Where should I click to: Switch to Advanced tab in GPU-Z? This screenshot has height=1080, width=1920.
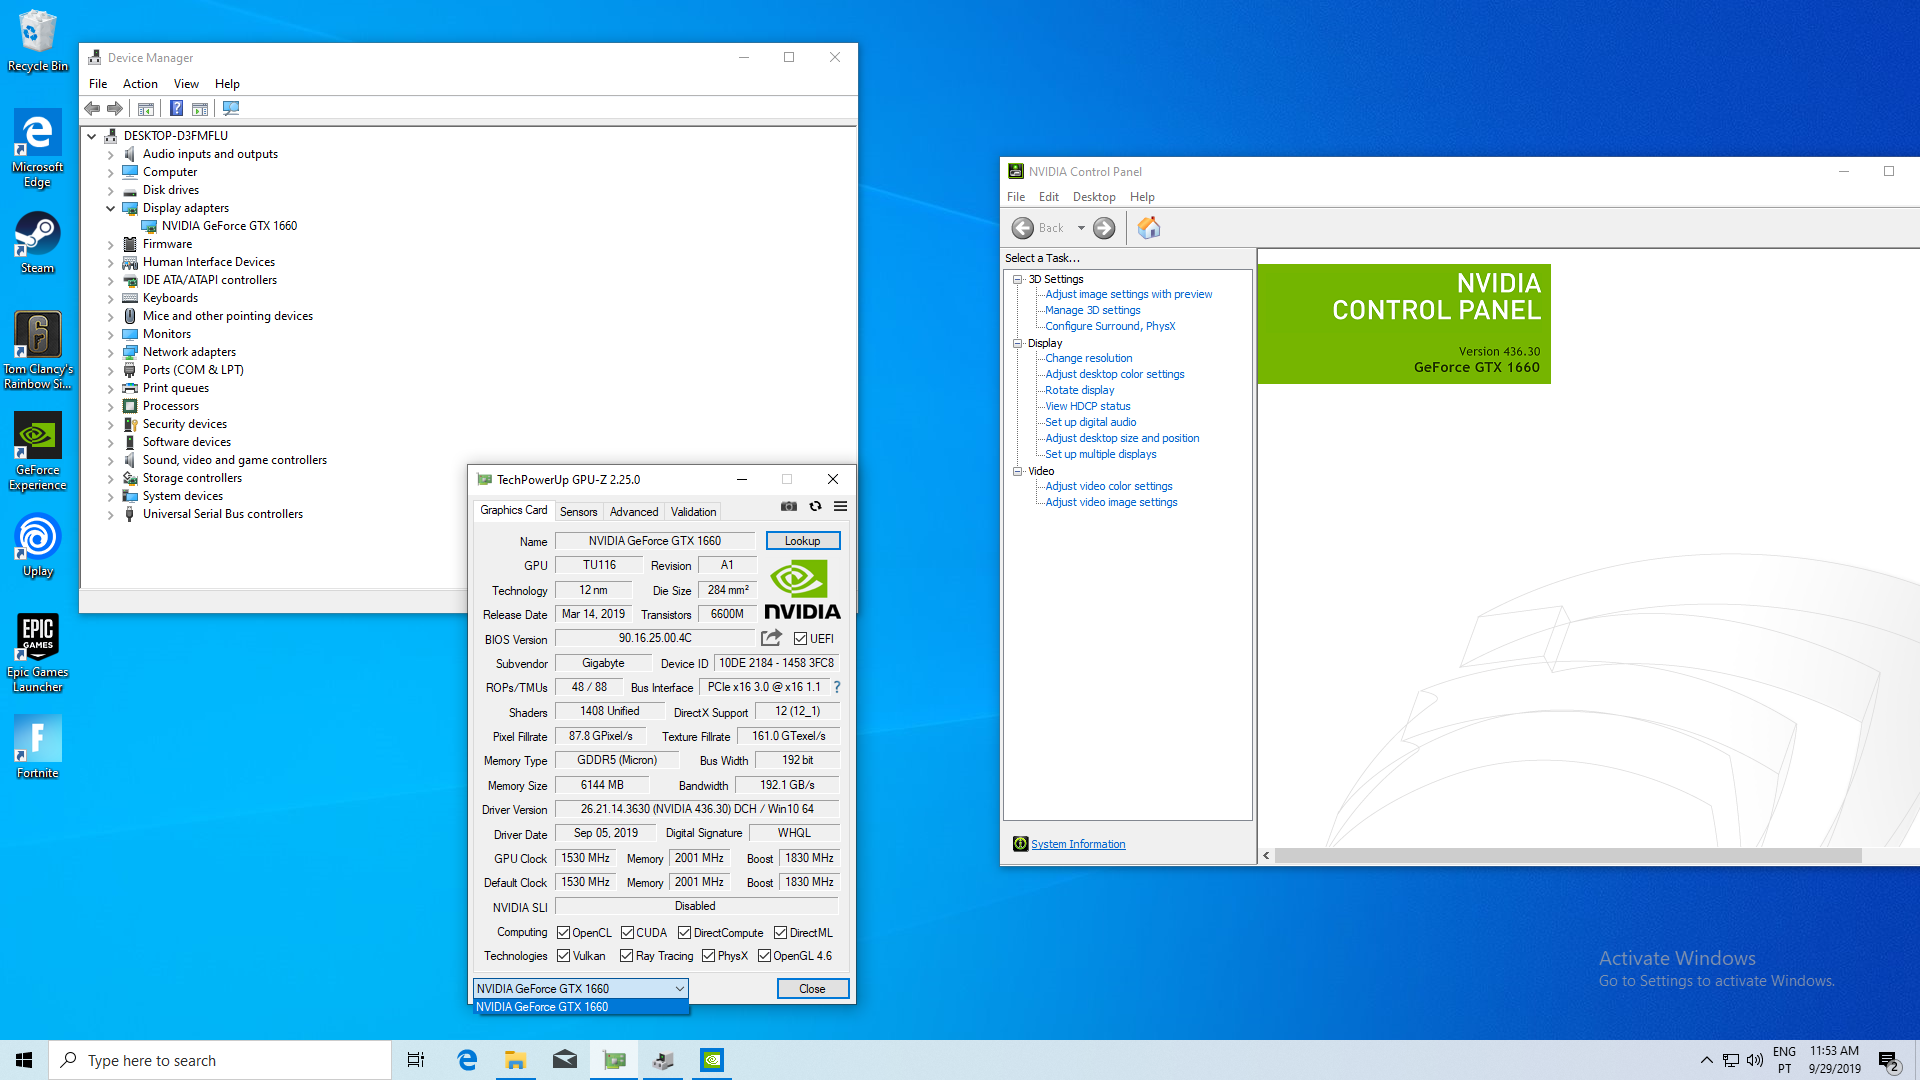634,512
